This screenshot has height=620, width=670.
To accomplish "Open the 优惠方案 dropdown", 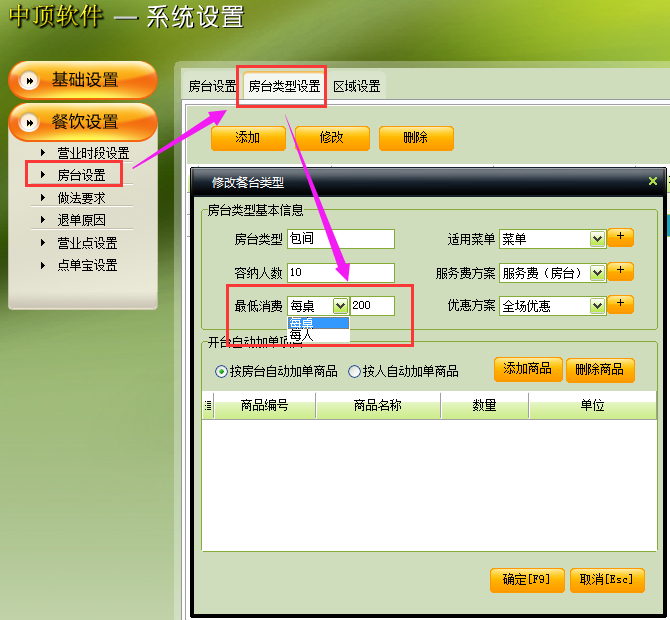I will pyautogui.click(x=597, y=306).
